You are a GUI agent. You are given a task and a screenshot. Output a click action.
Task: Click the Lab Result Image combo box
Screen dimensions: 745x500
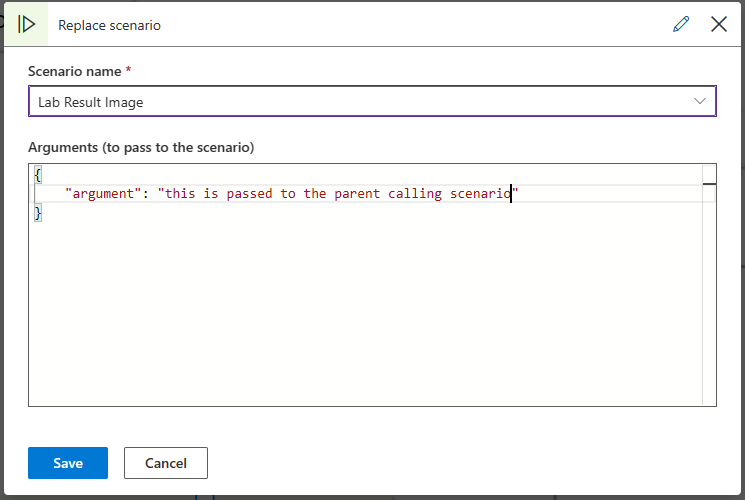(x=360, y=101)
